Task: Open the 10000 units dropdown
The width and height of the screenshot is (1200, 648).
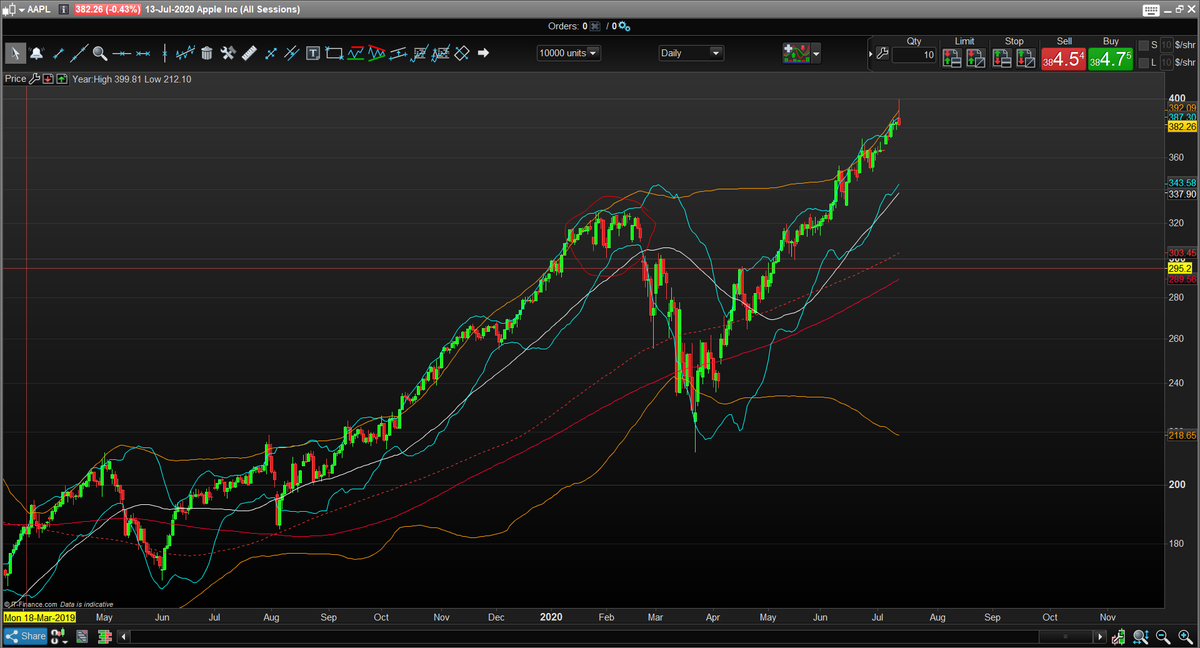Action: tap(569, 53)
